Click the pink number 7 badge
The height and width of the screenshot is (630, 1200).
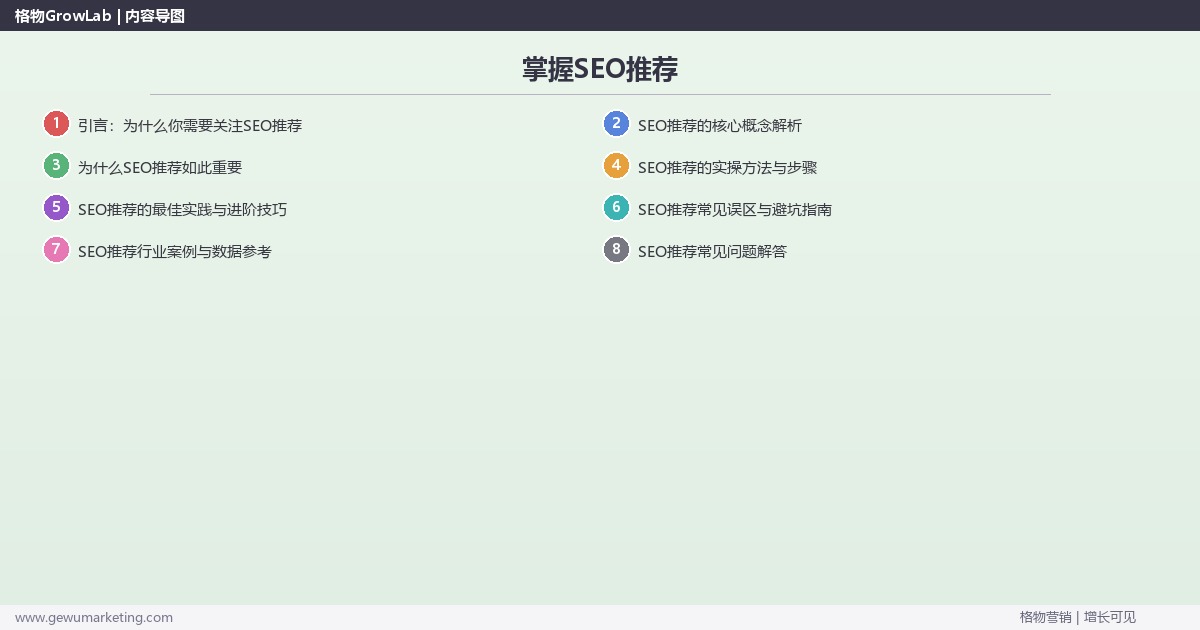click(x=56, y=250)
